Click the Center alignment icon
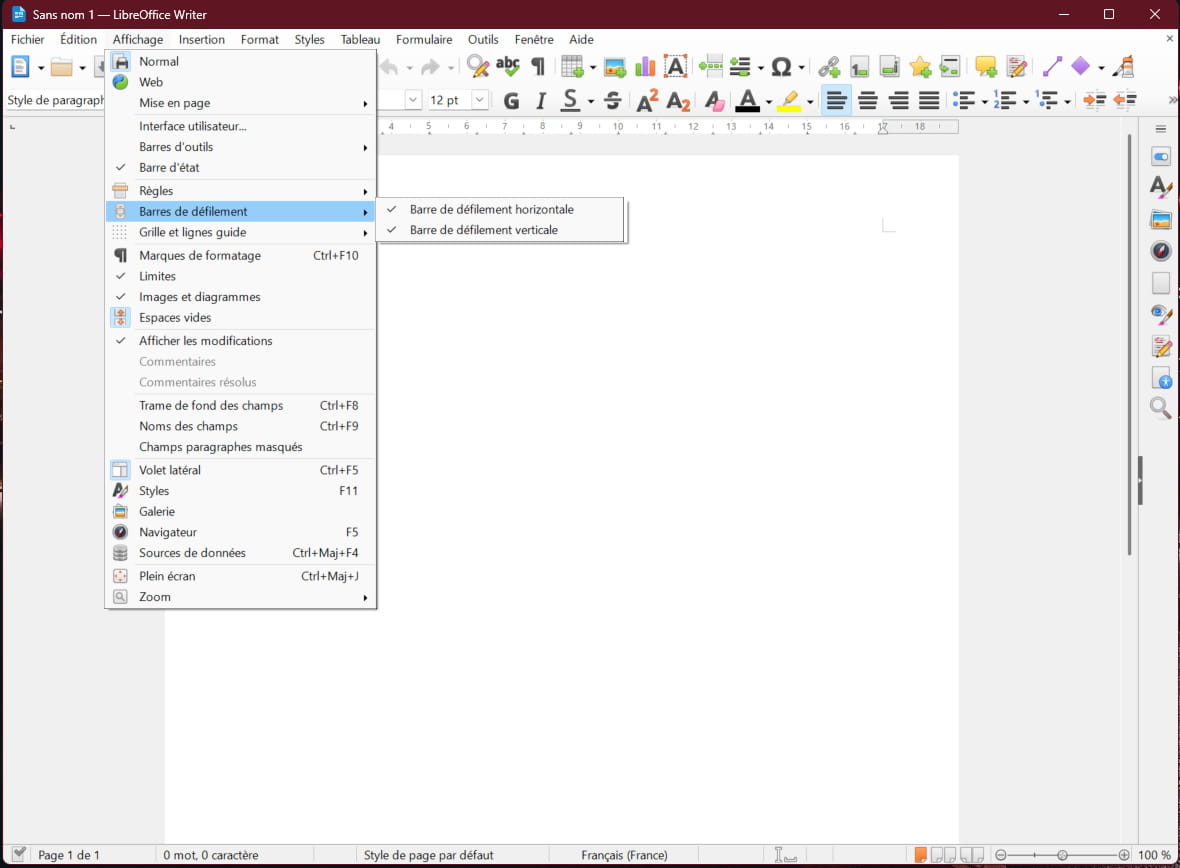This screenshot has width=1180, height=868. click(x=868, y=100)
